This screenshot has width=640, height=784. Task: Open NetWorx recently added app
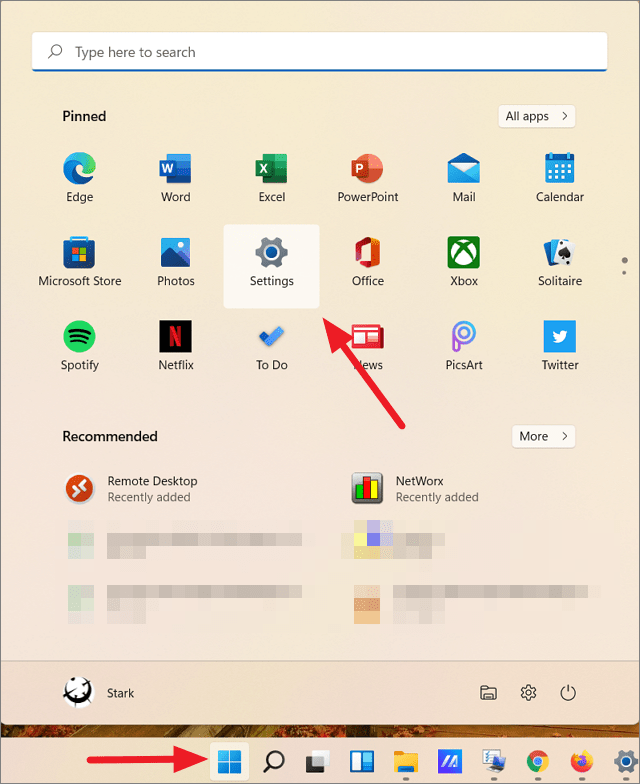[415, 488]
